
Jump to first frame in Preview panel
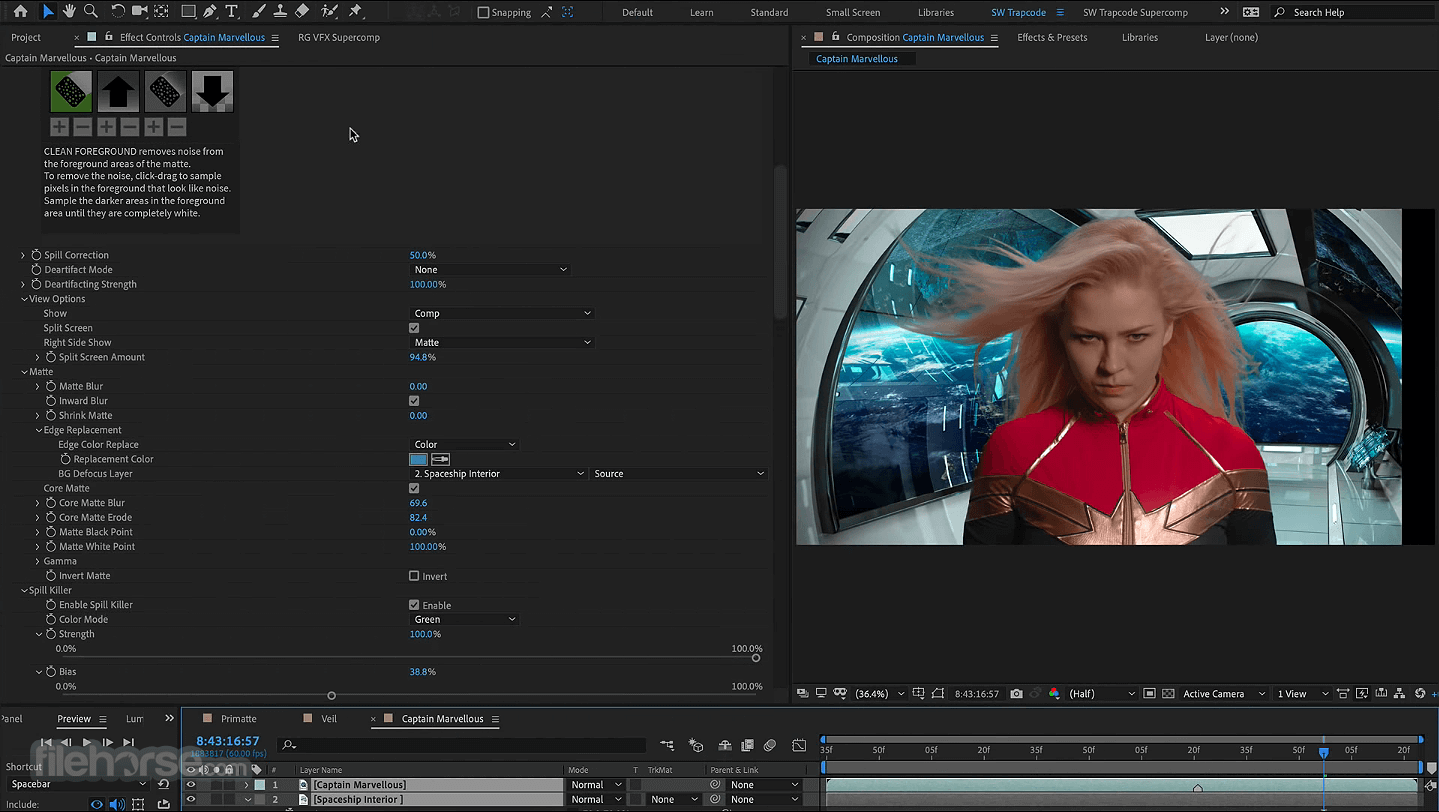point(45,742)
